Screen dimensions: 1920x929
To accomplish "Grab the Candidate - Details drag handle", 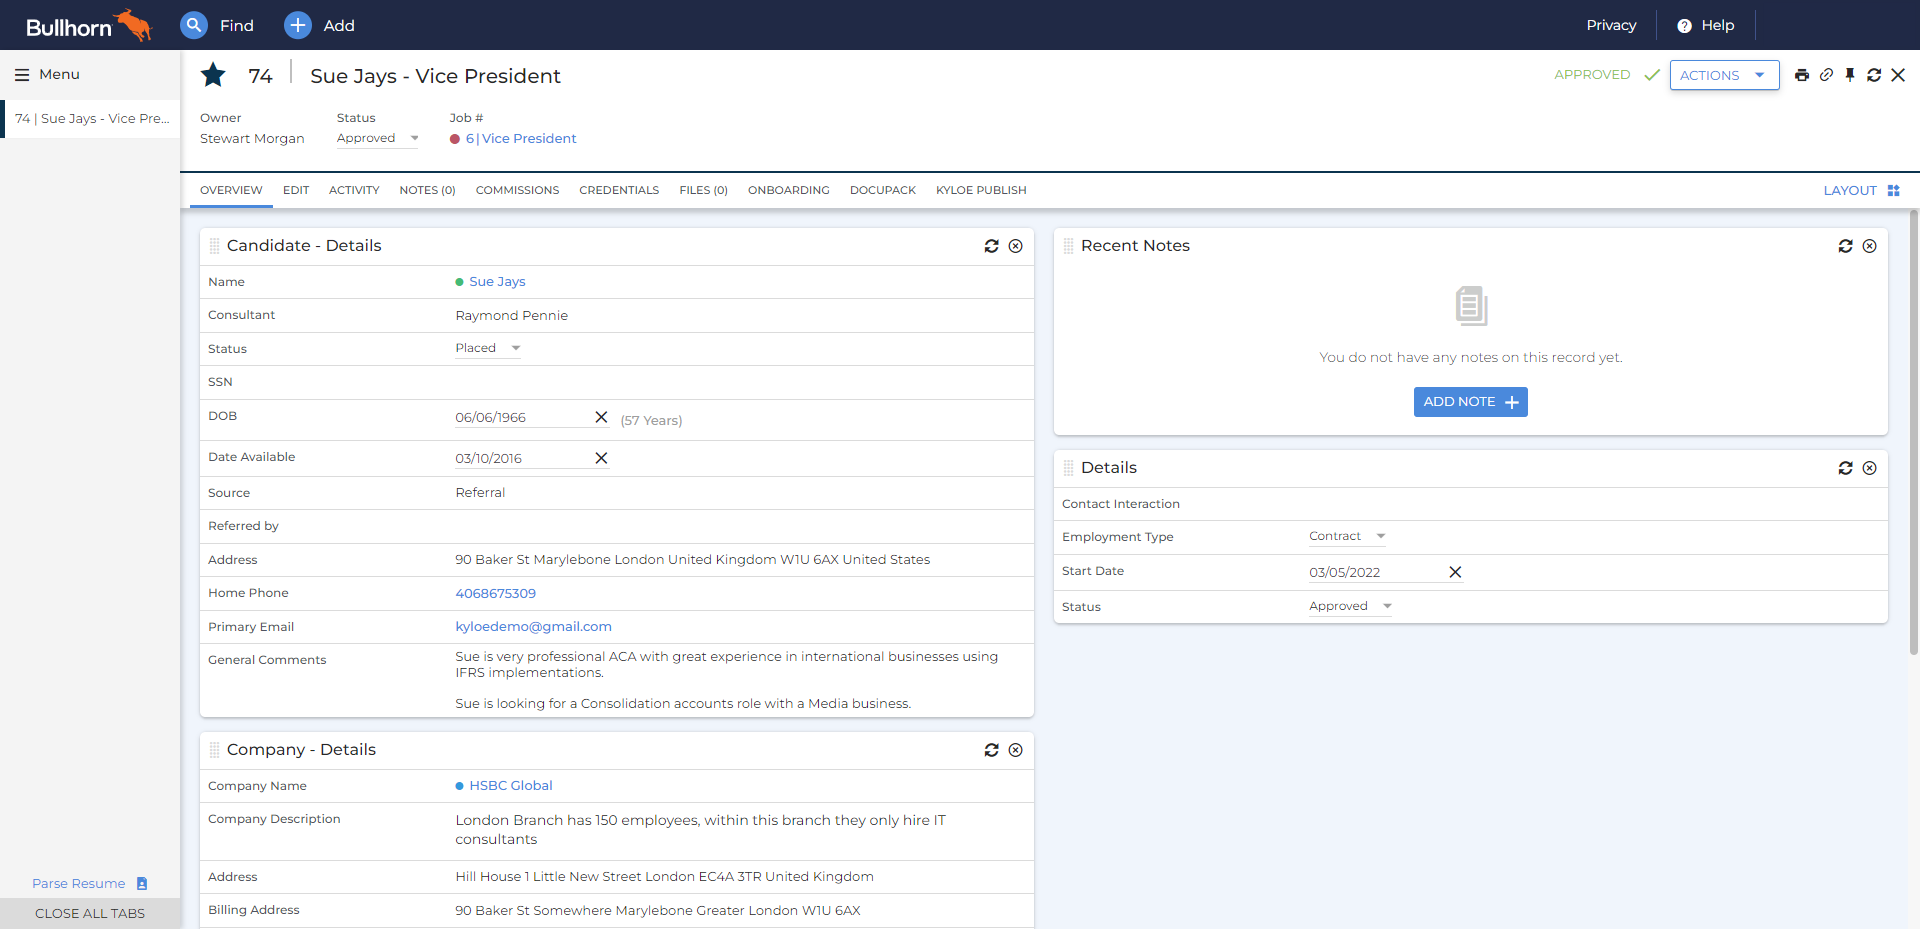I will pyautogui.click(x=214, y=246).
